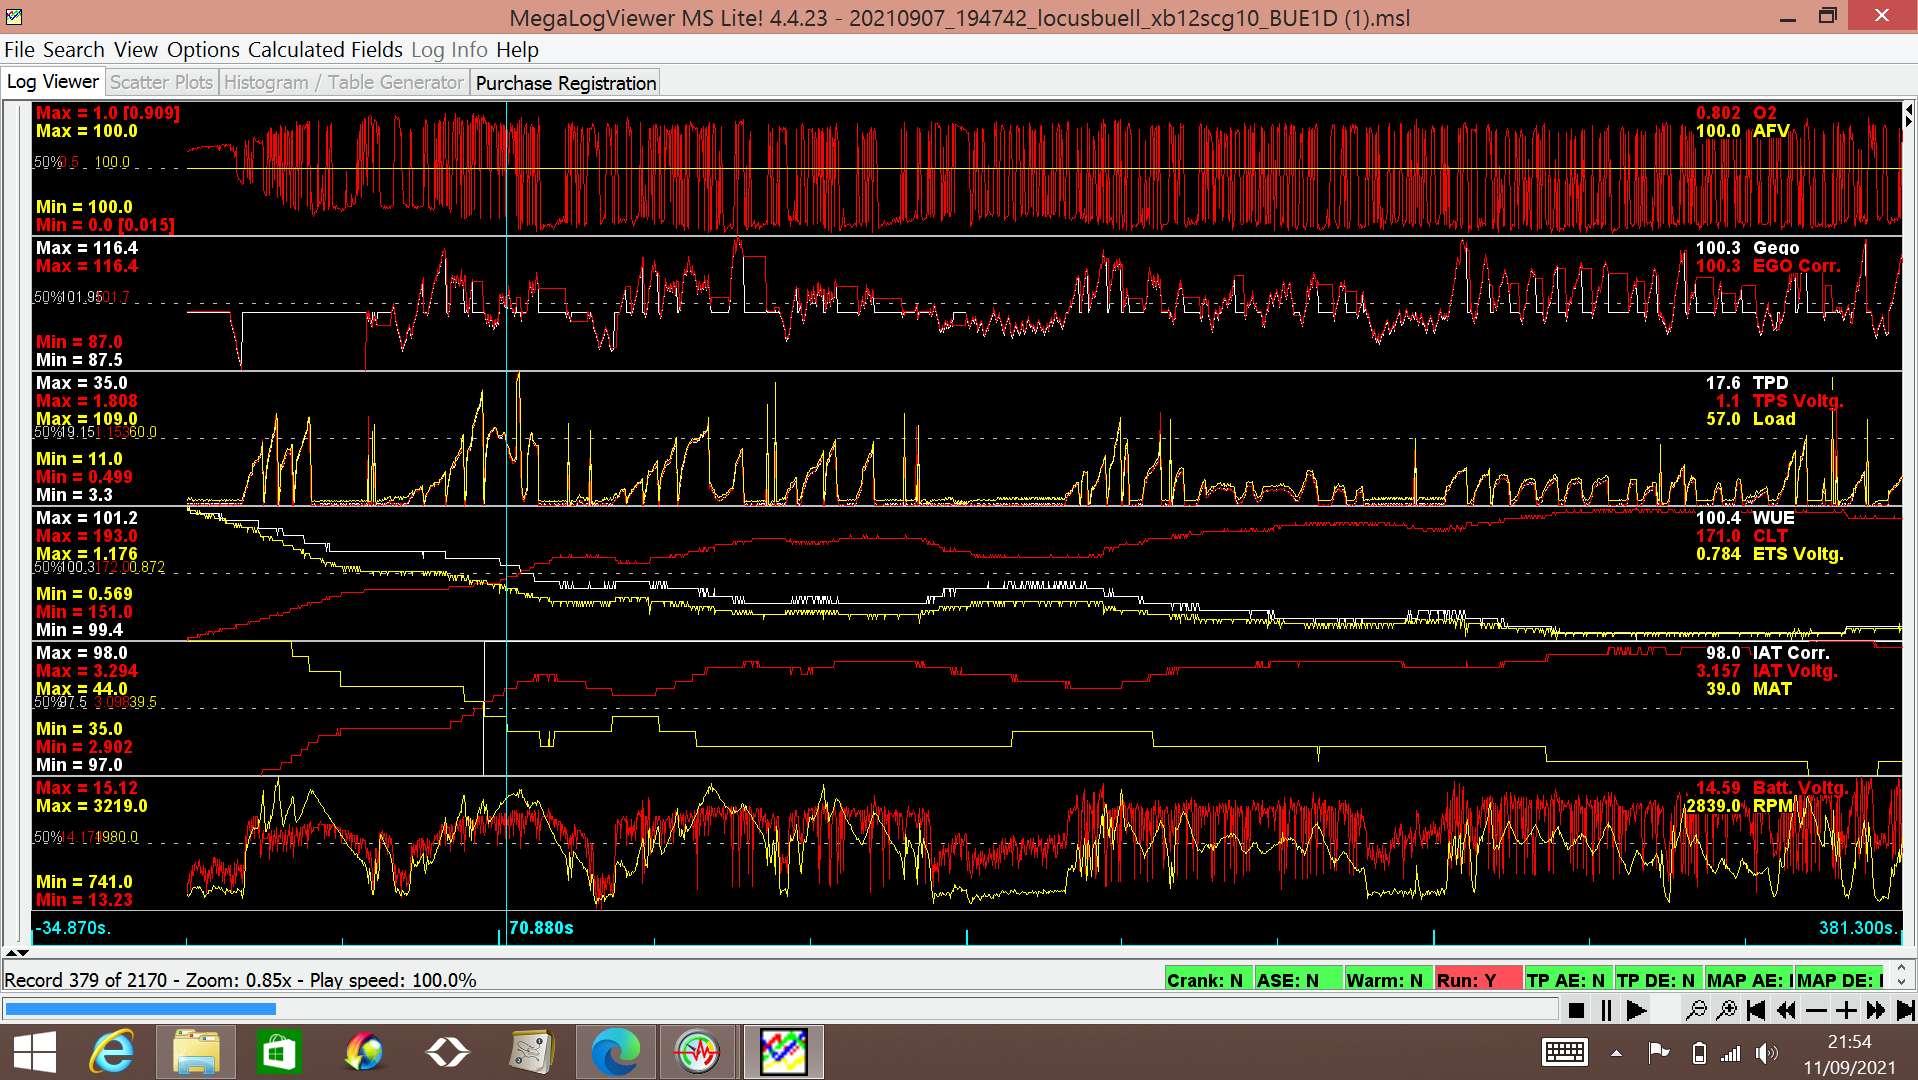Open the gauge-icon tuning app on the taskbar
This screenshot has height=1080, width=1918.
click(x=698, y=1052)
